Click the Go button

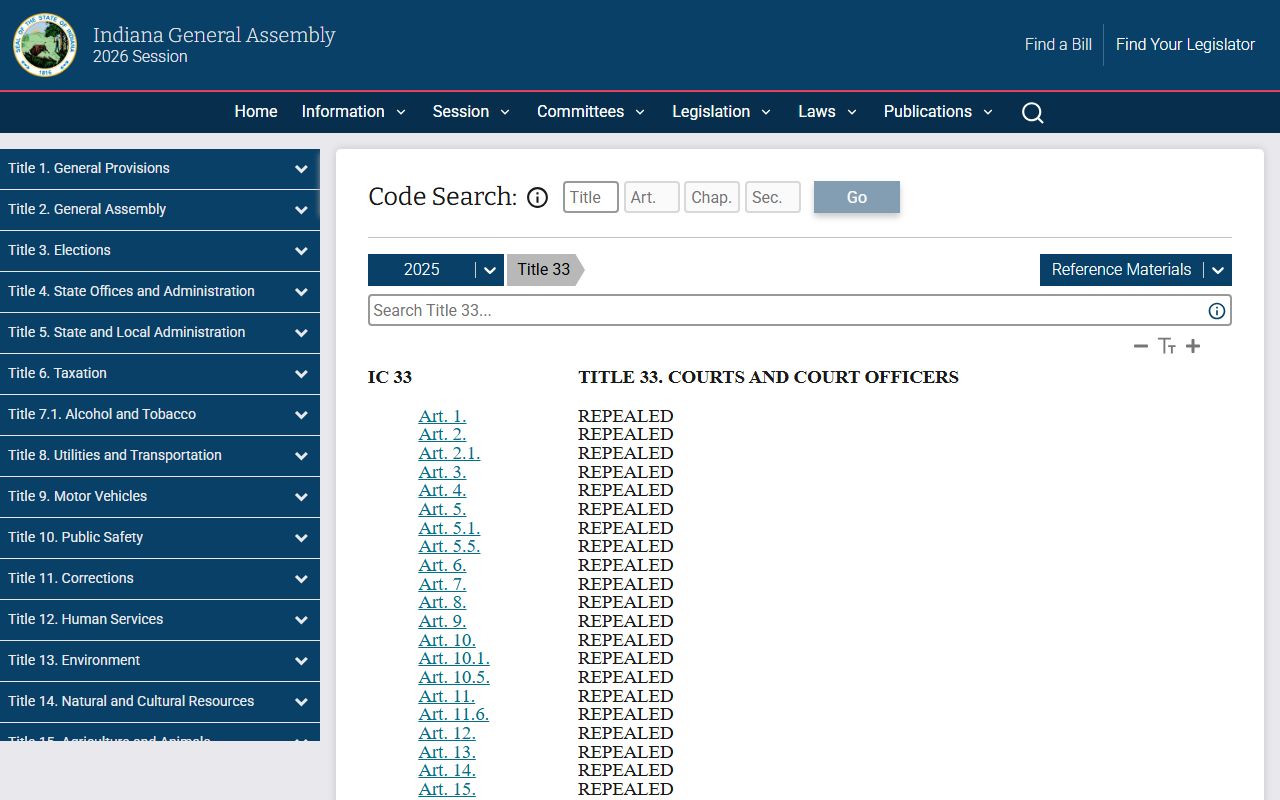tap(857, 197)
